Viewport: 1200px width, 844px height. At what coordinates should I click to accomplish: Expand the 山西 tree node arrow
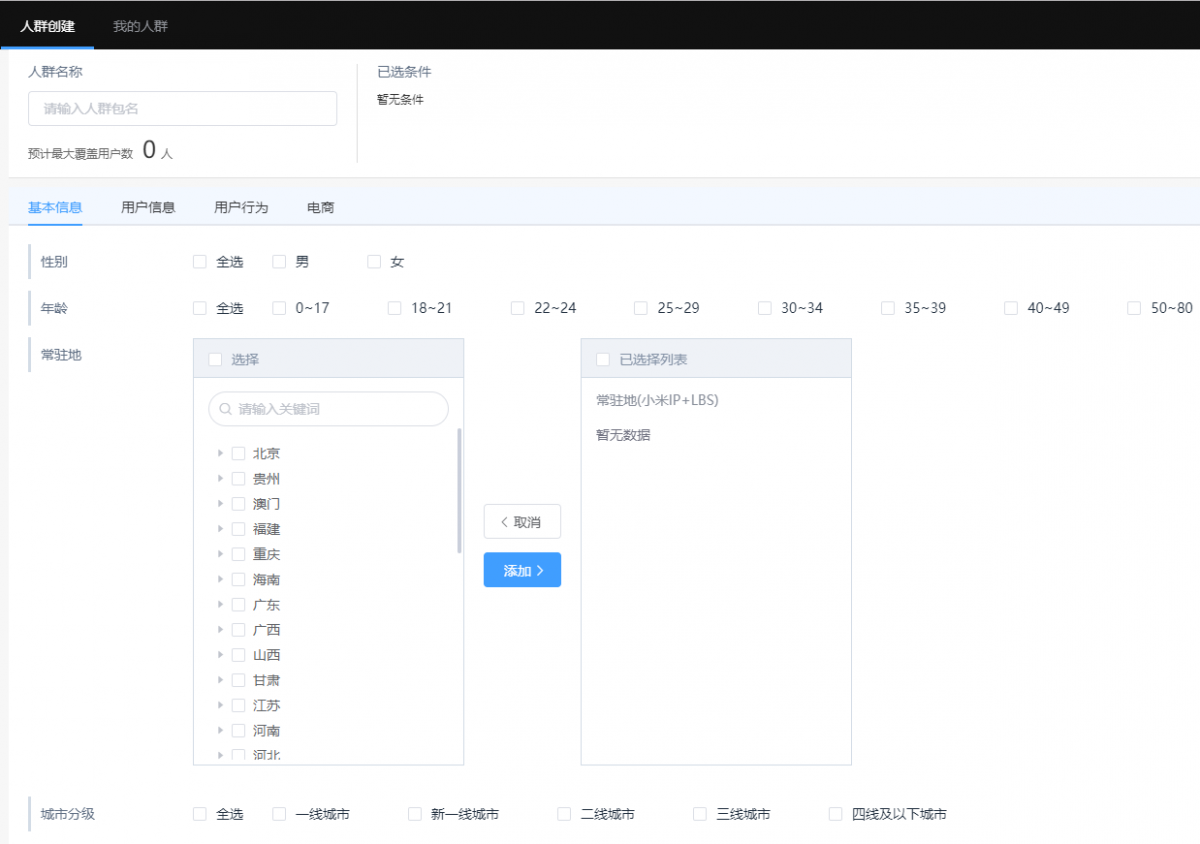click(220, 655)
